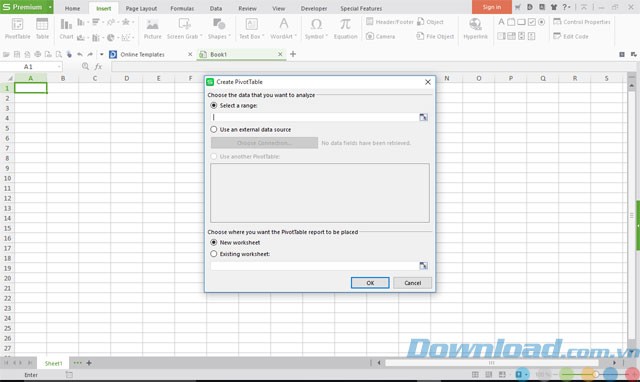The height and width of the screenshot is (382, 640).
Task: Click the sheet list three-dots button
Action: pyautogui.click(x=77, y=363)
